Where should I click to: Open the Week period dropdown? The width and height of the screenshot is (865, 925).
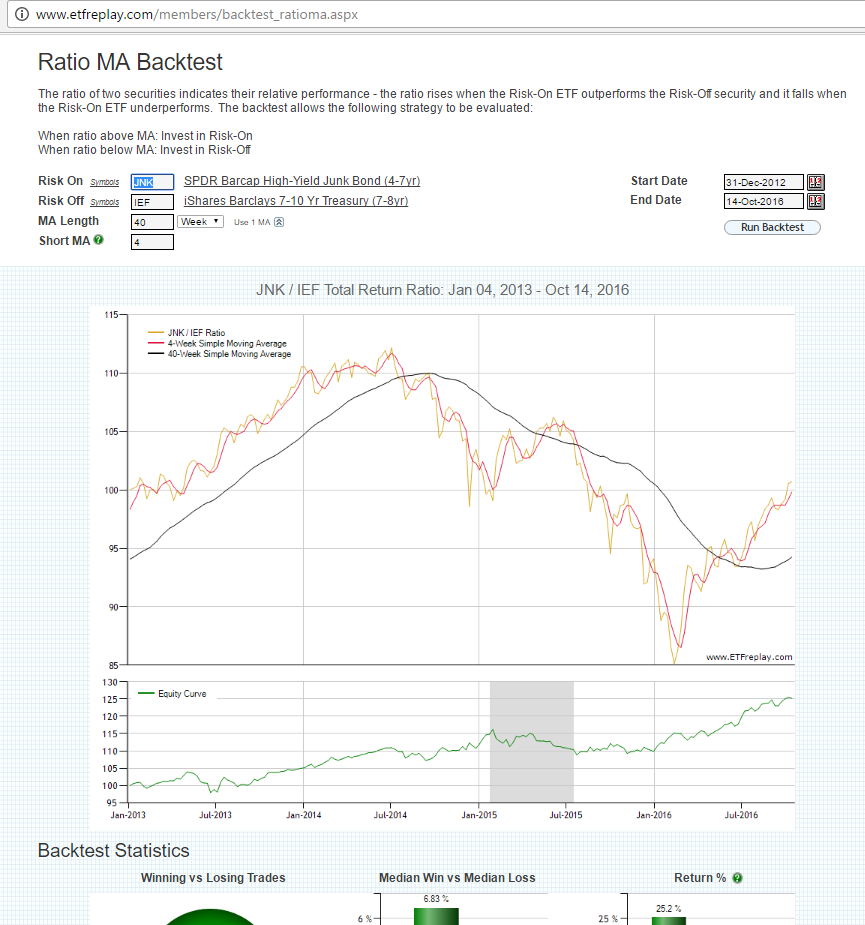[x=201, y=222]
